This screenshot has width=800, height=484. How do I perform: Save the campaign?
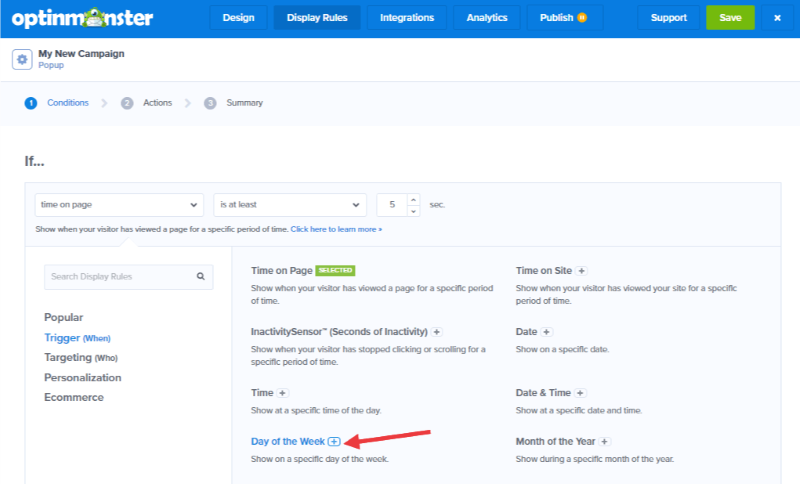point(730,18)
